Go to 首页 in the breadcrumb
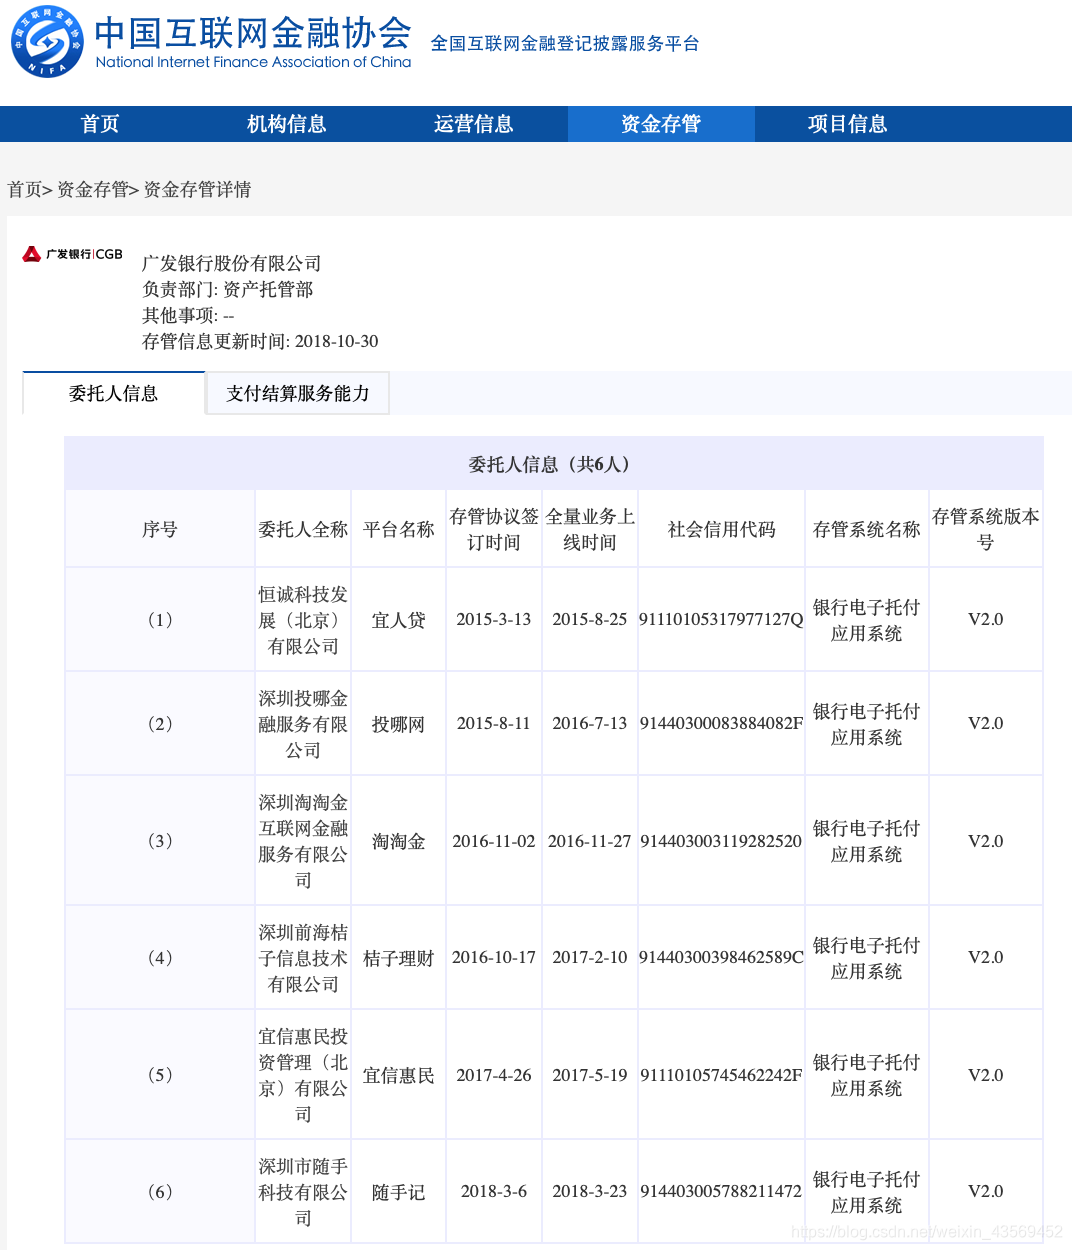Viewport: 1072px width, 1250px height. (x=25, y=189)
